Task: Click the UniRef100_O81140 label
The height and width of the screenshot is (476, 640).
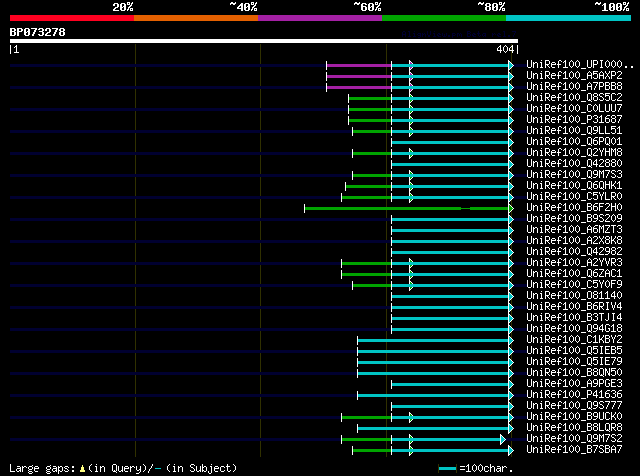Action: (574, 296)
